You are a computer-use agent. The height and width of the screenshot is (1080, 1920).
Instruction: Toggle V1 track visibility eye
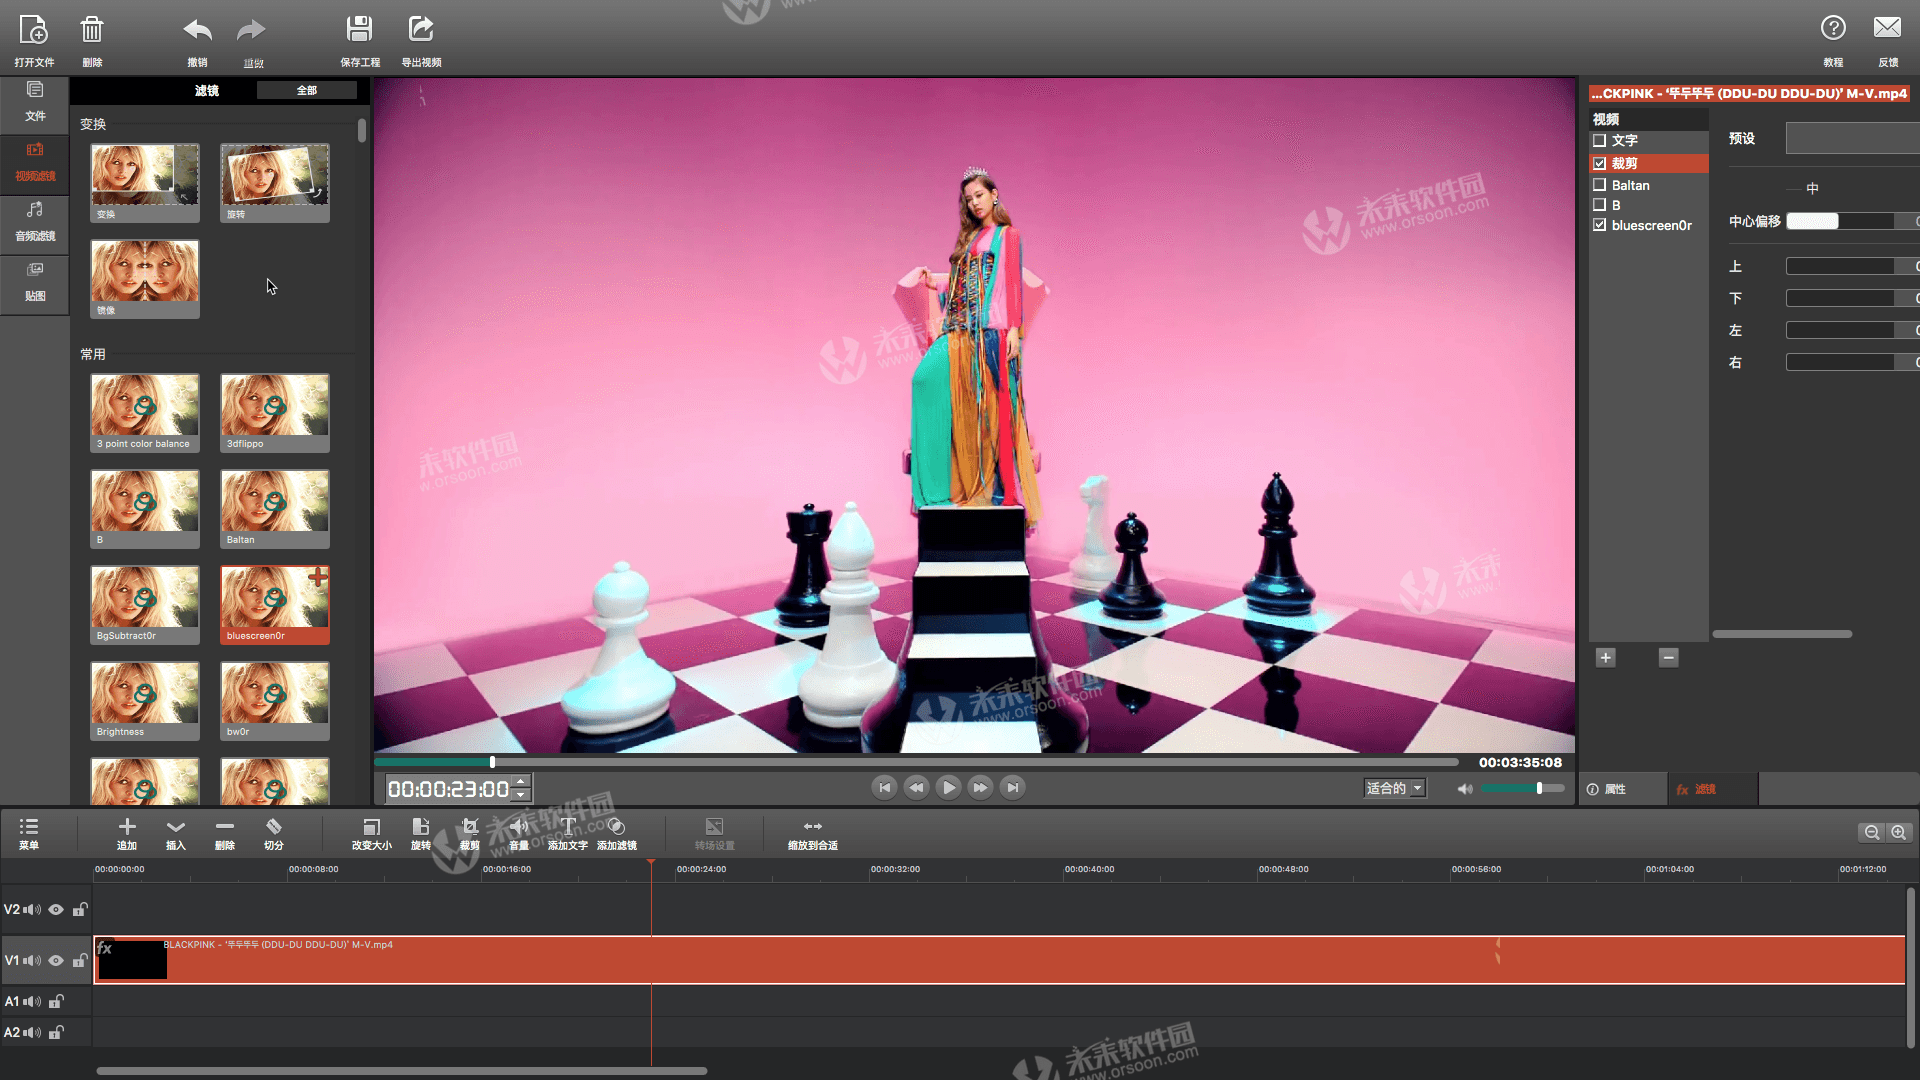56,960
